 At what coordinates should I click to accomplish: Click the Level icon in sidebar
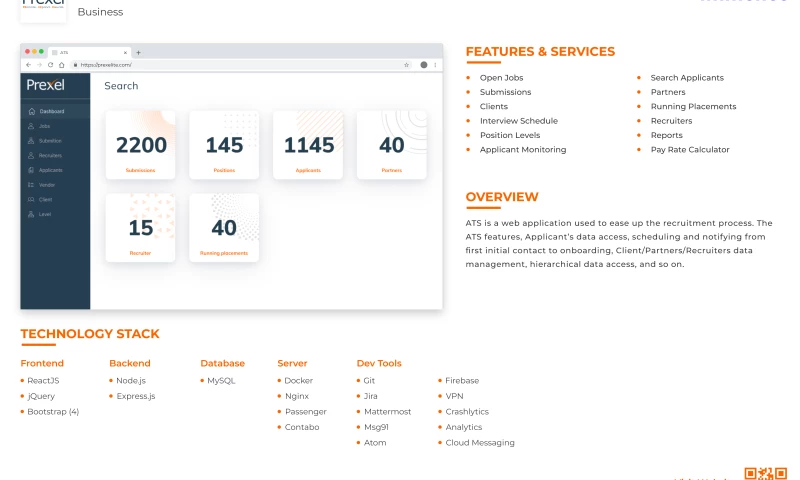tap(32, 214)
